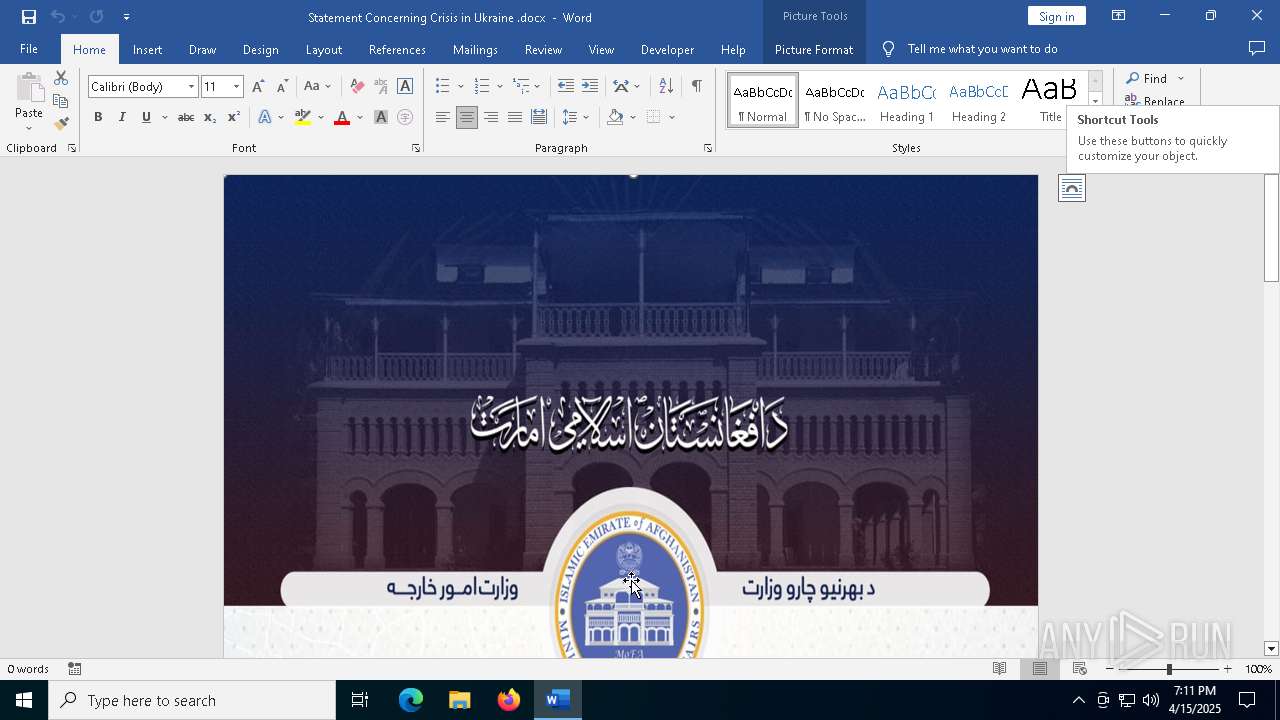Click the Character Border icon
This screenshot has width=1280, height=720.
click(x=405, y=87)
